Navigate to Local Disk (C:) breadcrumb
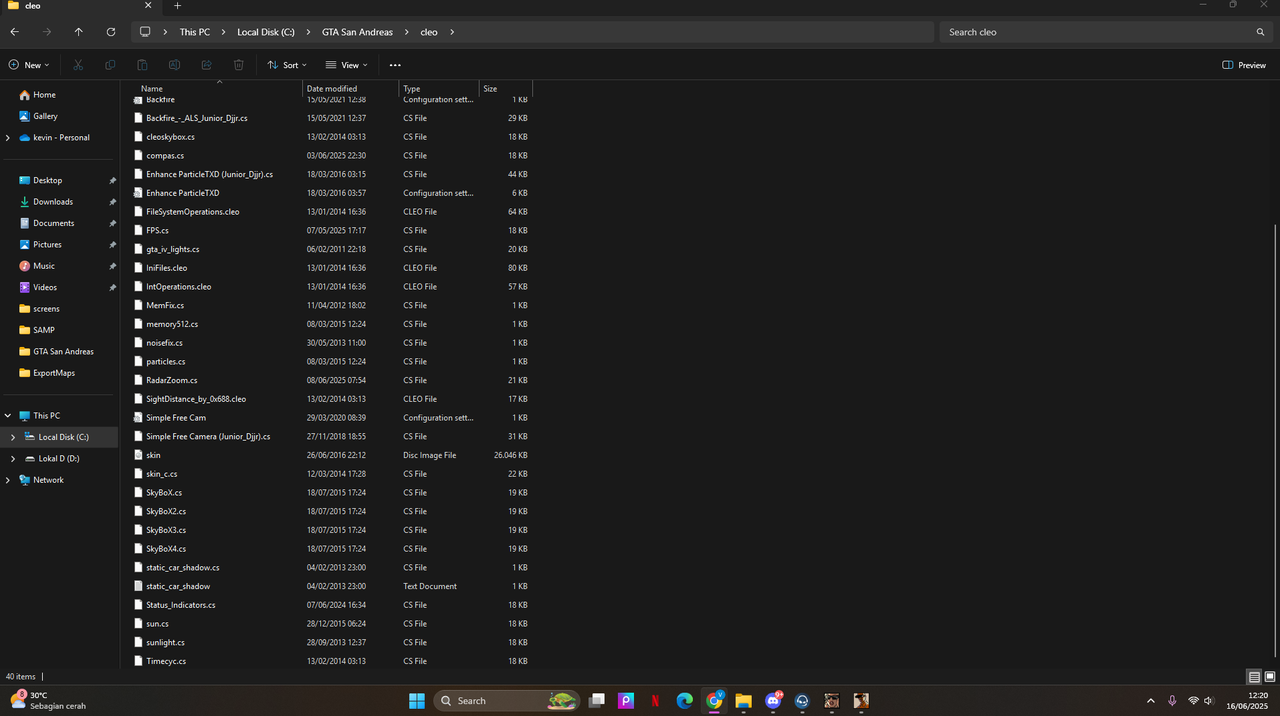The height and width of the screenshot is (716, 1280). click(266, 32)
